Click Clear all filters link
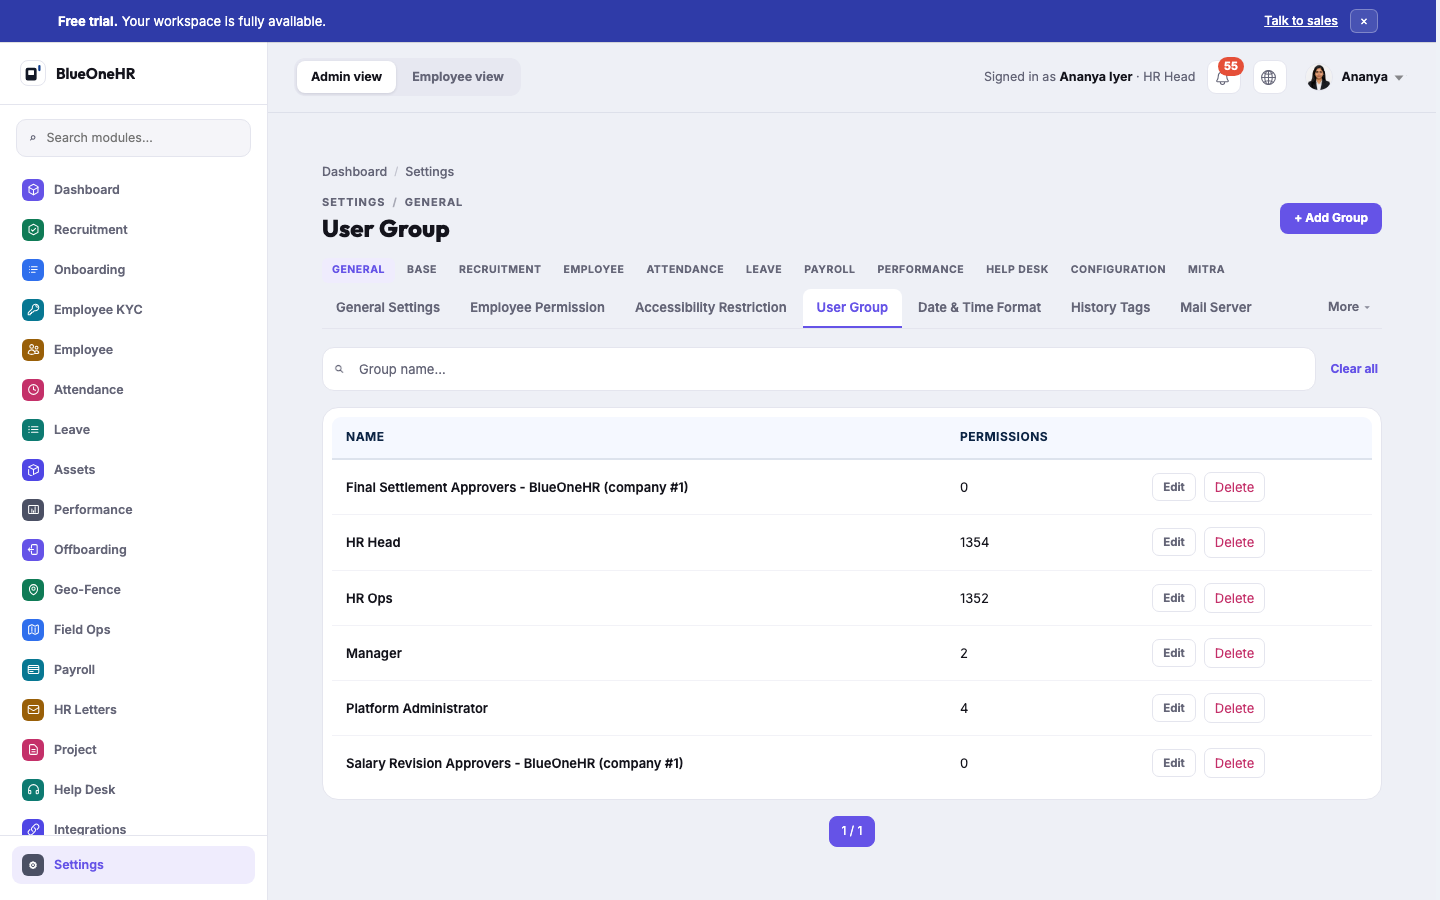1440x900 pixels. pos(1354,369)
